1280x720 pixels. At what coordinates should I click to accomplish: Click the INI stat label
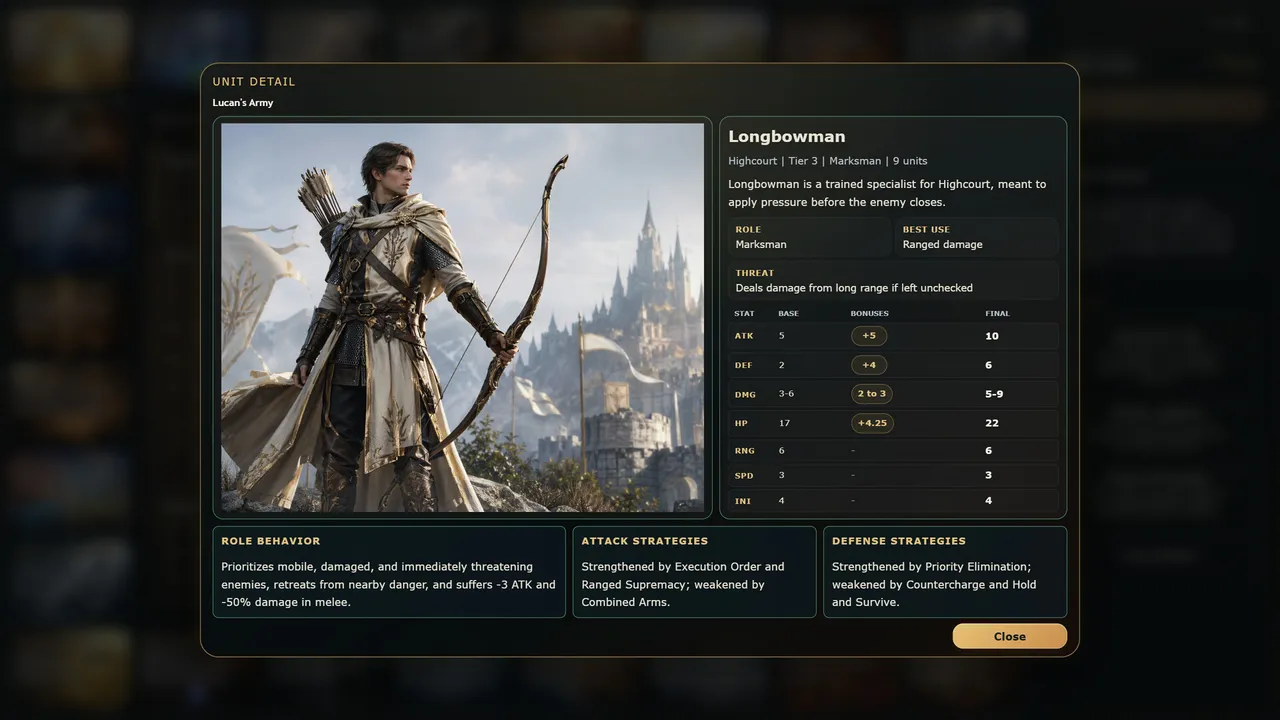pyautogui.click(x=742, y=501)
